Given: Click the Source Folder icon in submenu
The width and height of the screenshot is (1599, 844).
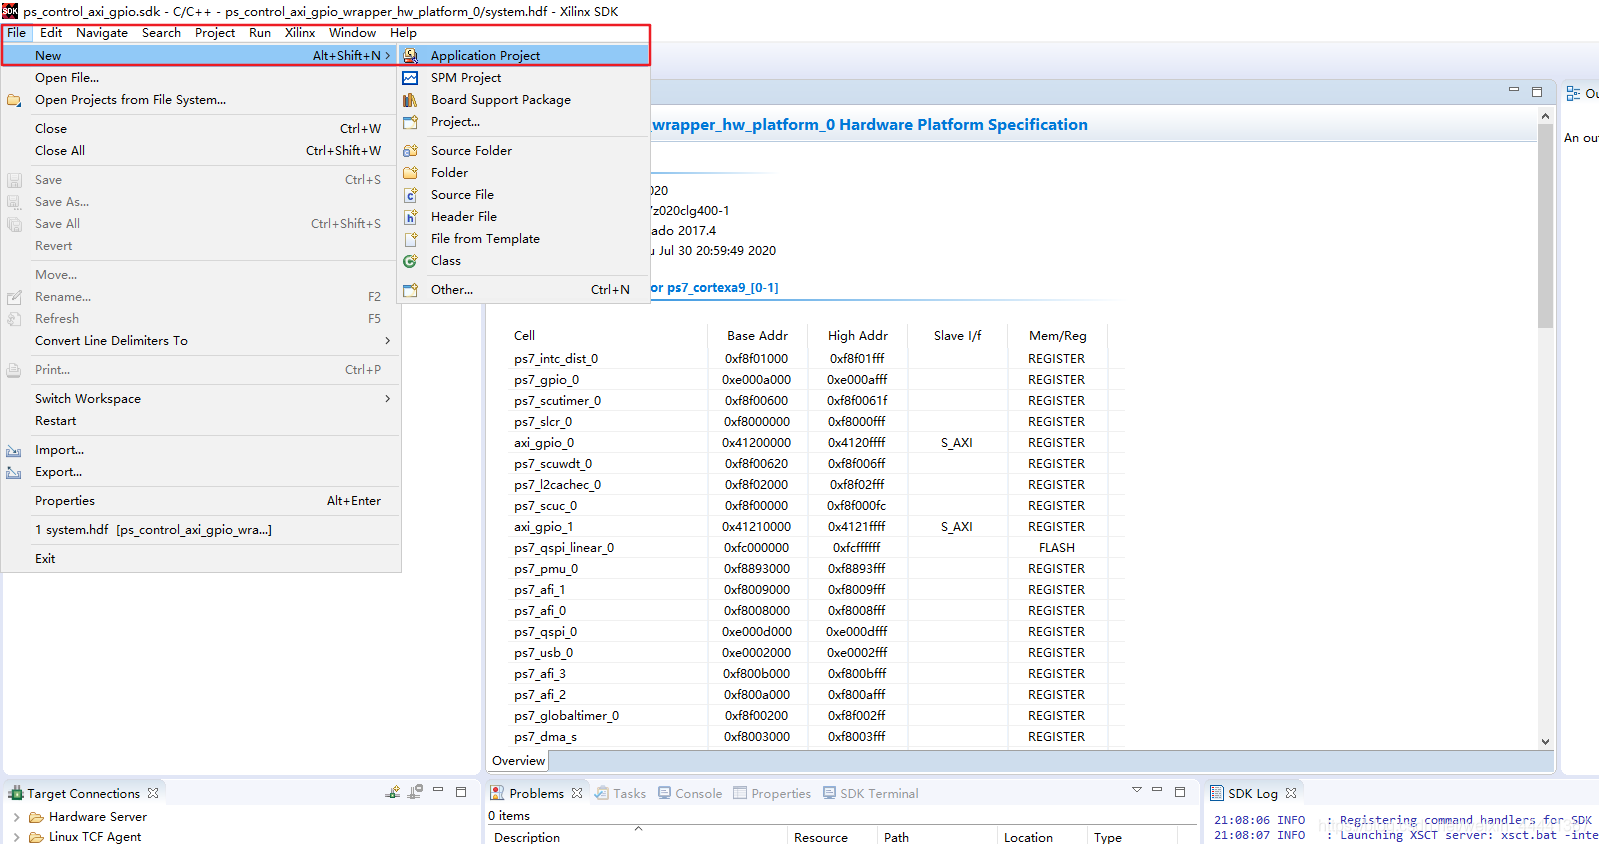Looking at the screenshot, I should pyautogui.click(x=411, y=151).
